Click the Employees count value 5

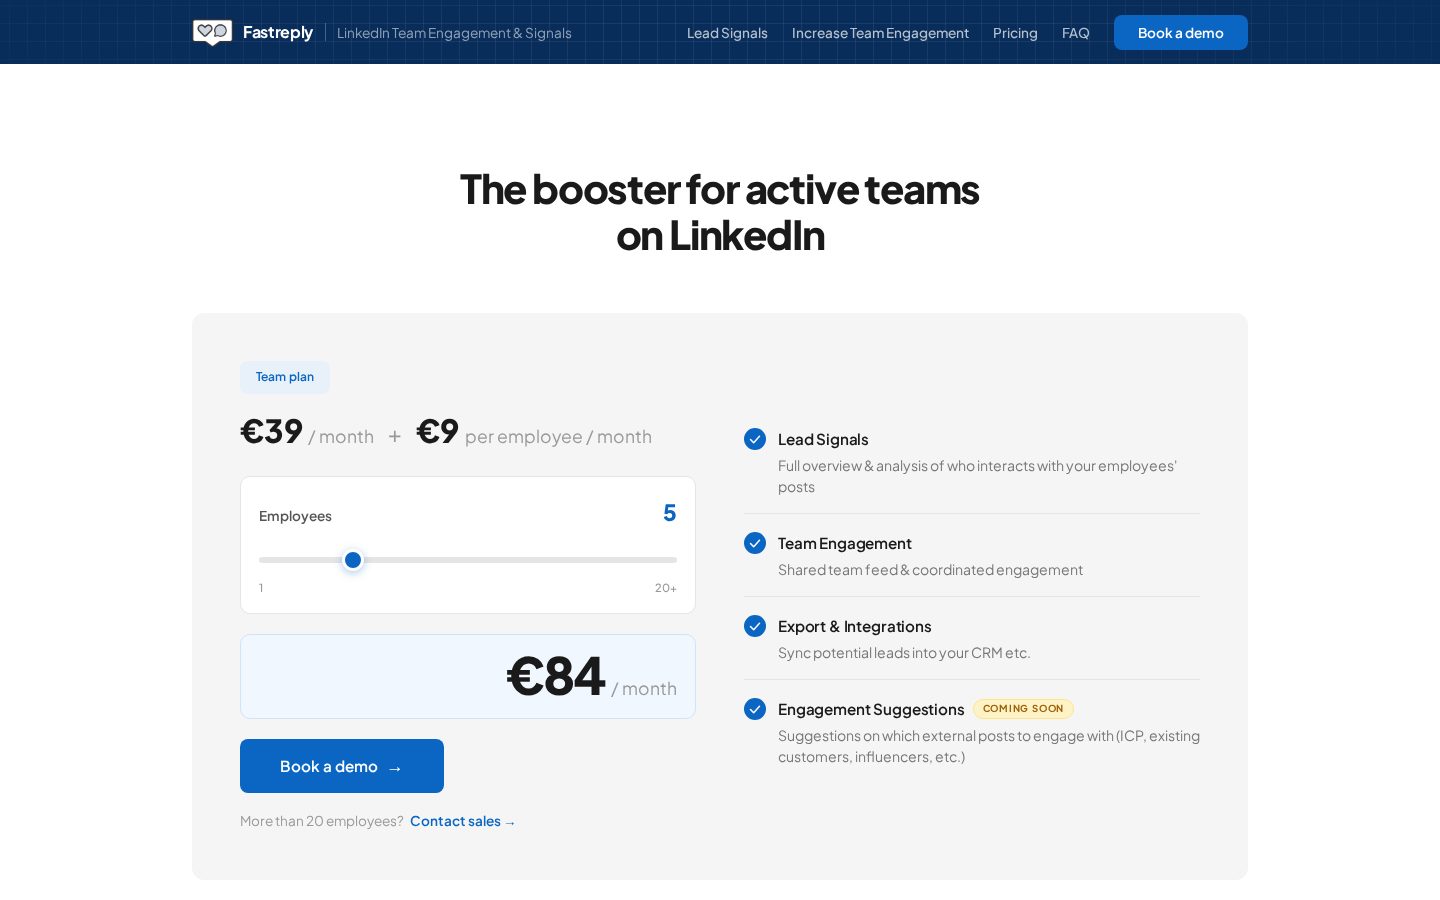(670, 513)
